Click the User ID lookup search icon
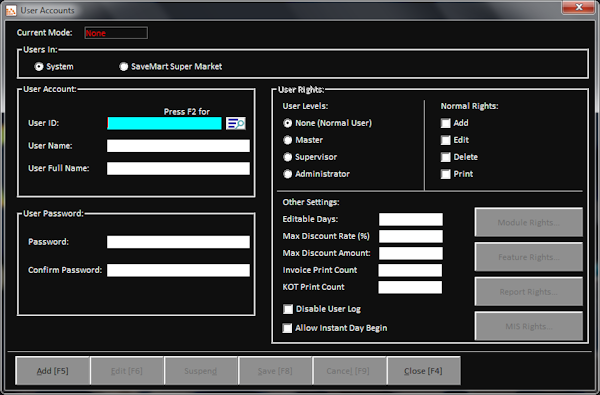The image size is (600, 395). (x=236, y=123)
